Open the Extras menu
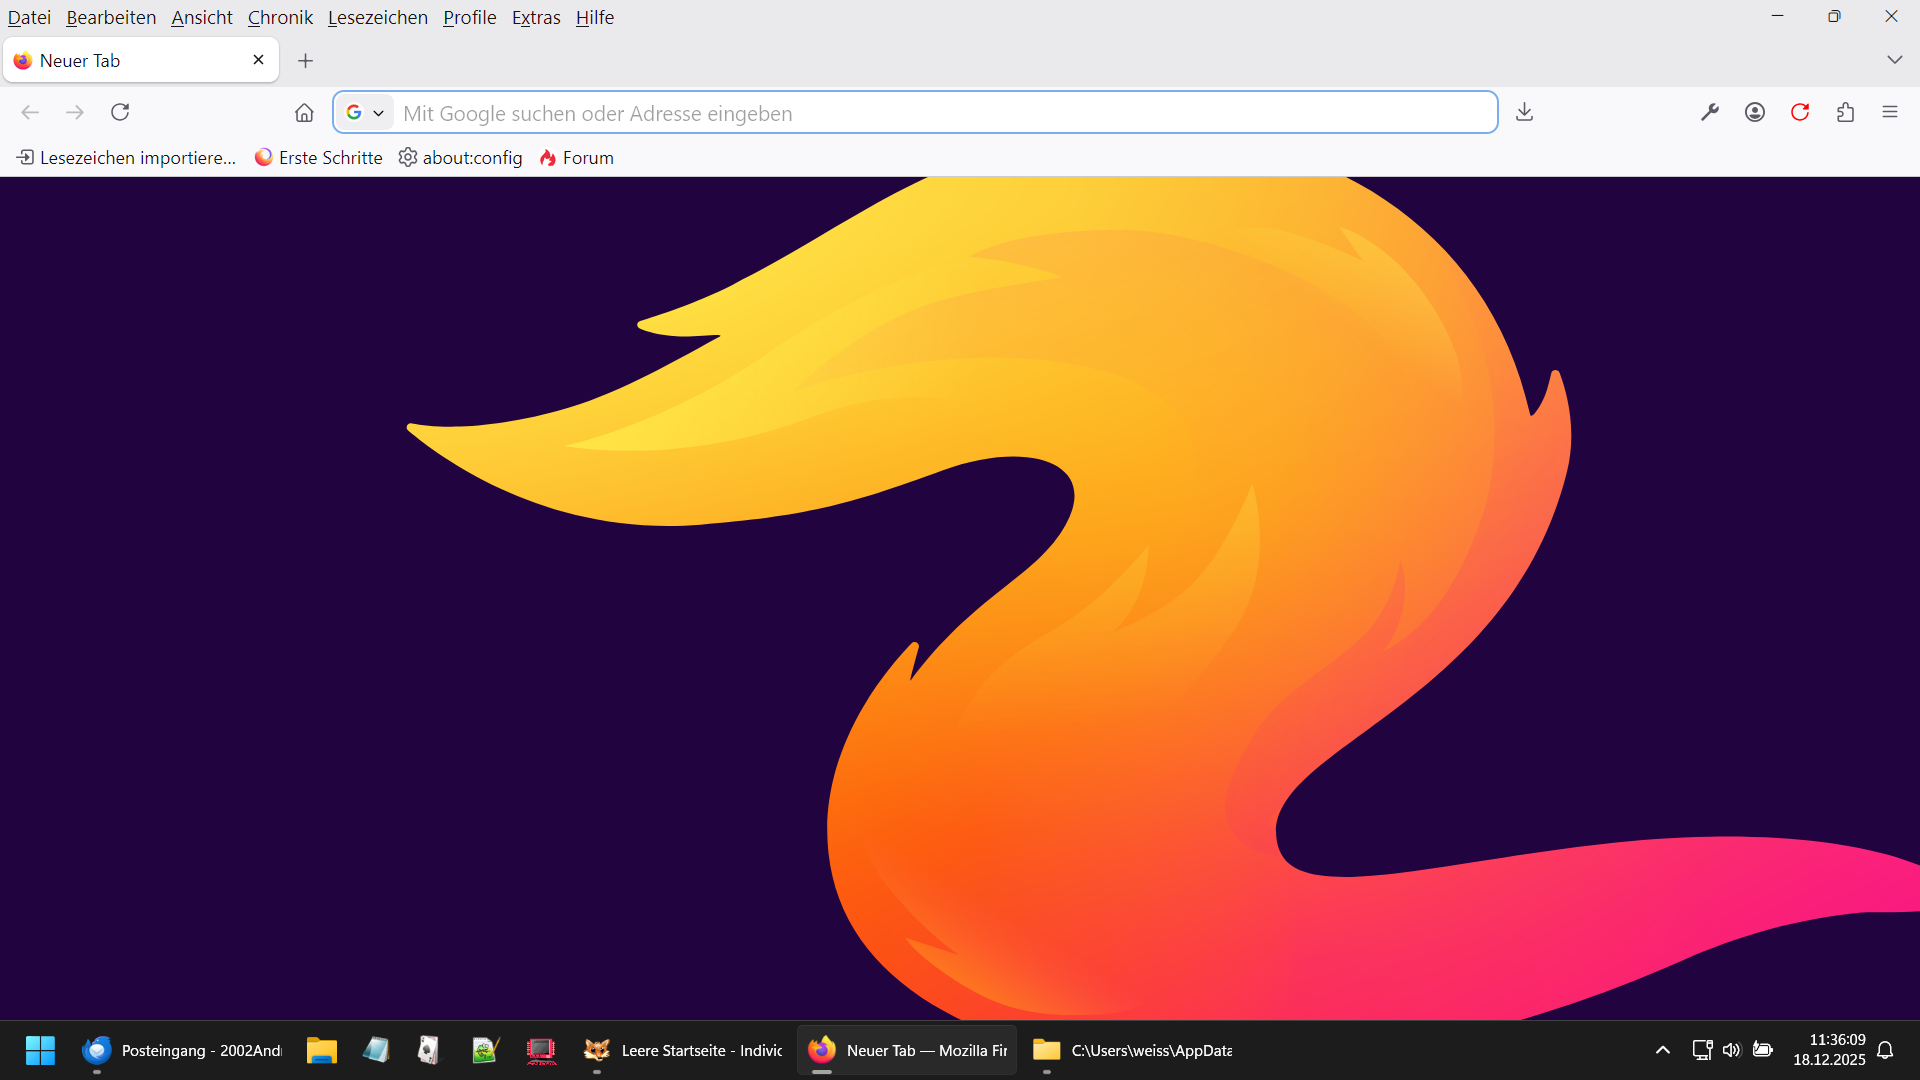 pos(536,17)
